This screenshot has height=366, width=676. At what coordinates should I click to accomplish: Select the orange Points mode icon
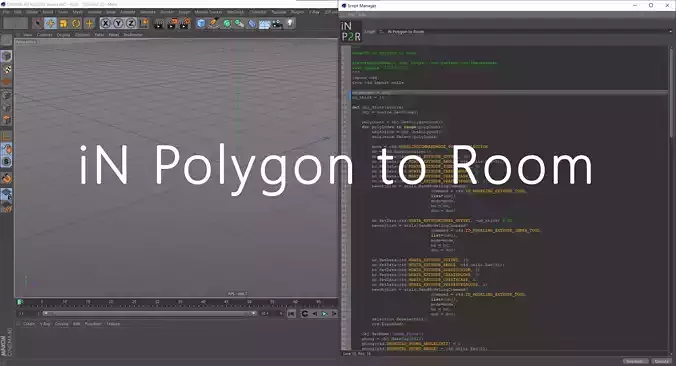[6, 82]
